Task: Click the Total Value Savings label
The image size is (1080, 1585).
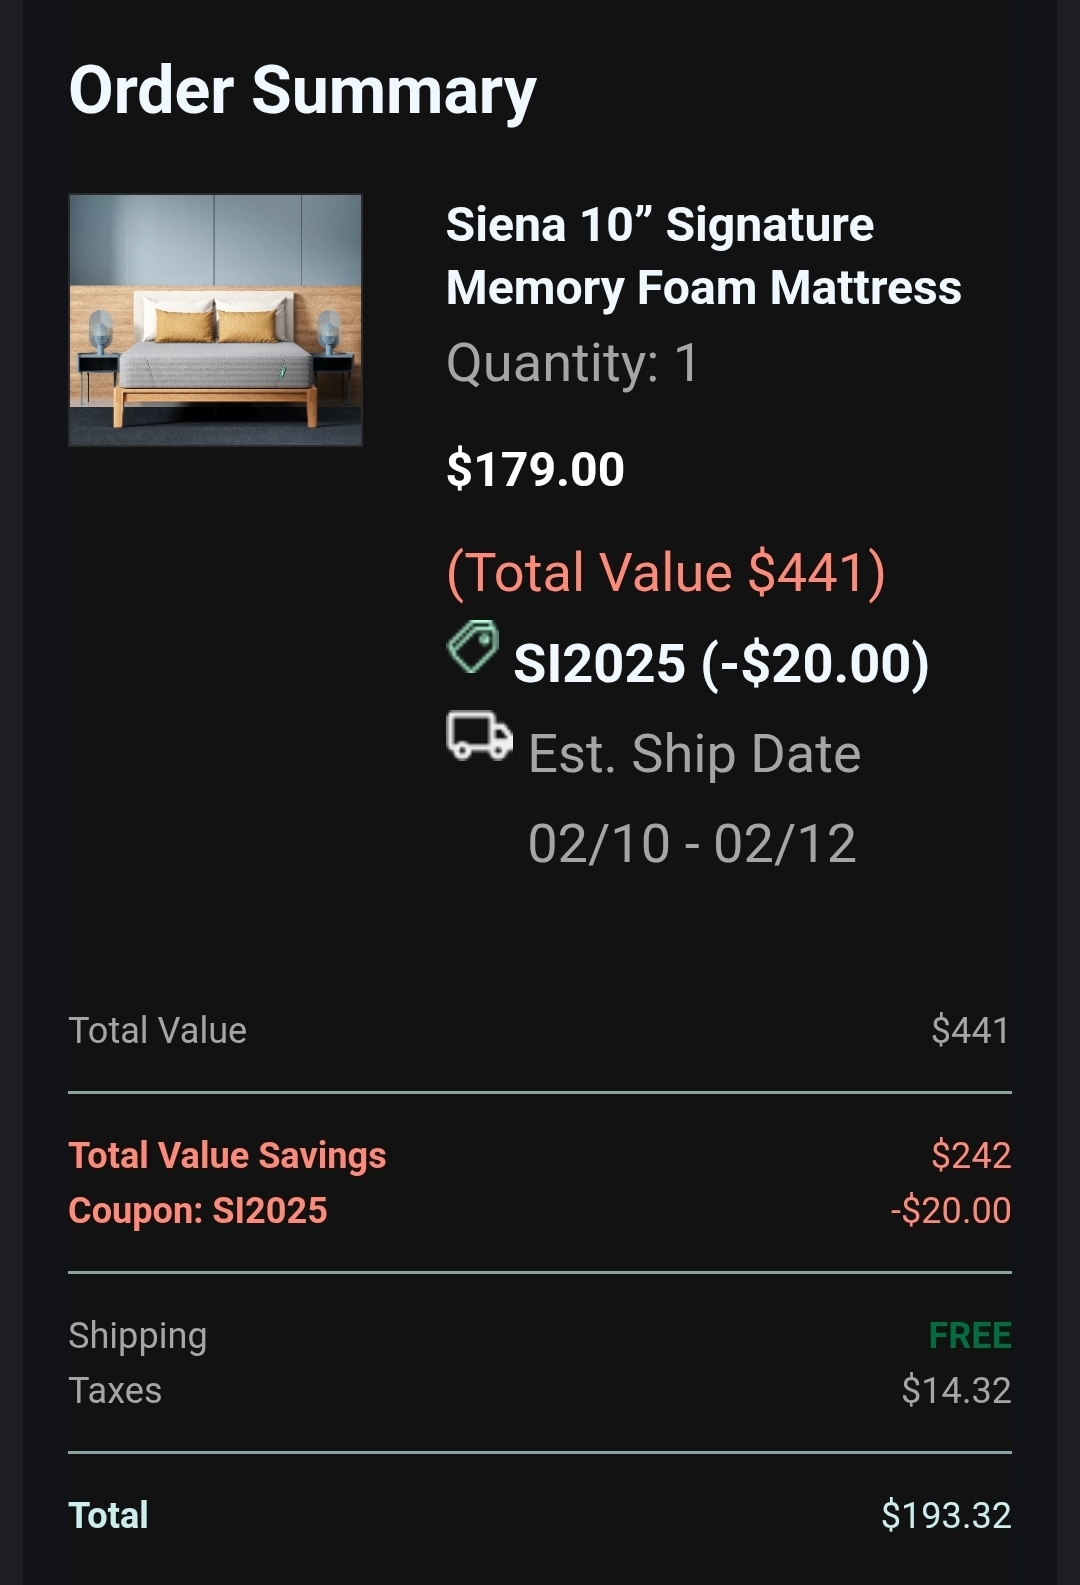Action: (x=227, y=1155)
